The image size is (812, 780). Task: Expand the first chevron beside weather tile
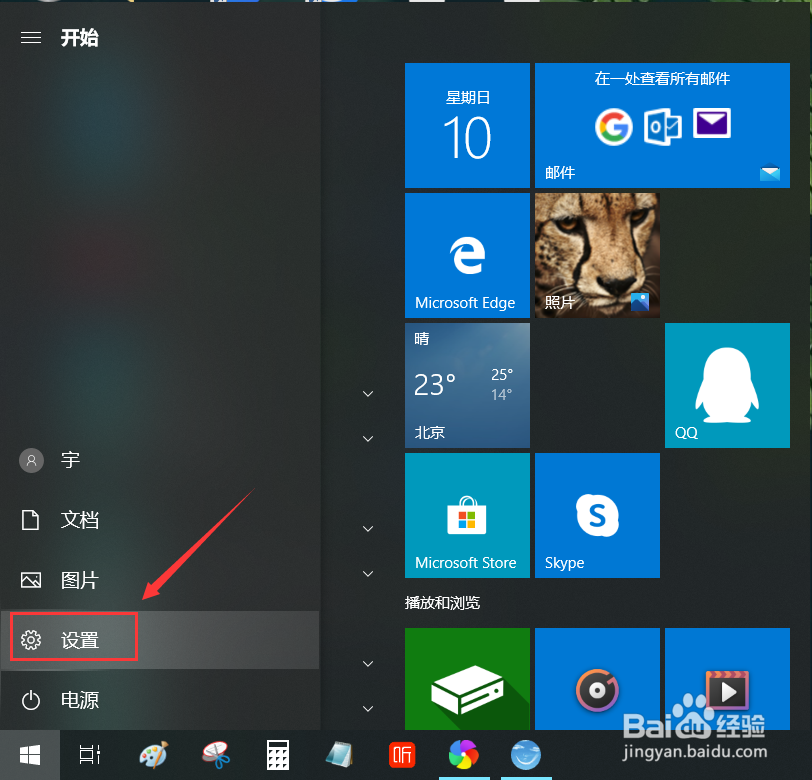click(368, 394)
